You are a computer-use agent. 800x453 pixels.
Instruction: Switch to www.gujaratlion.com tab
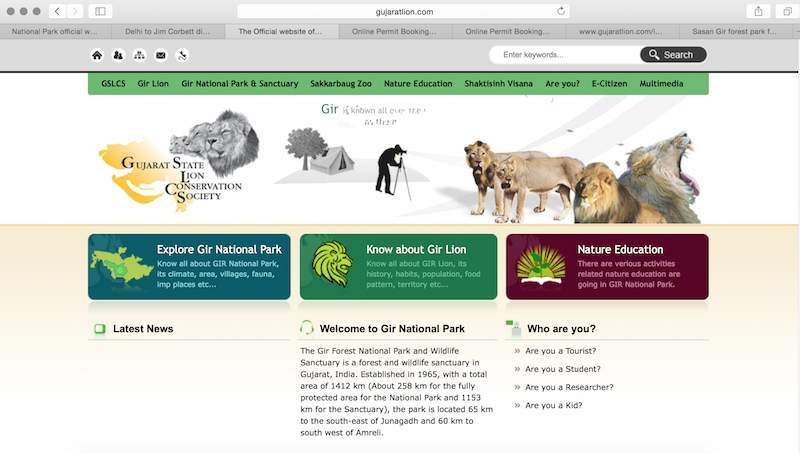pos(621,32)
